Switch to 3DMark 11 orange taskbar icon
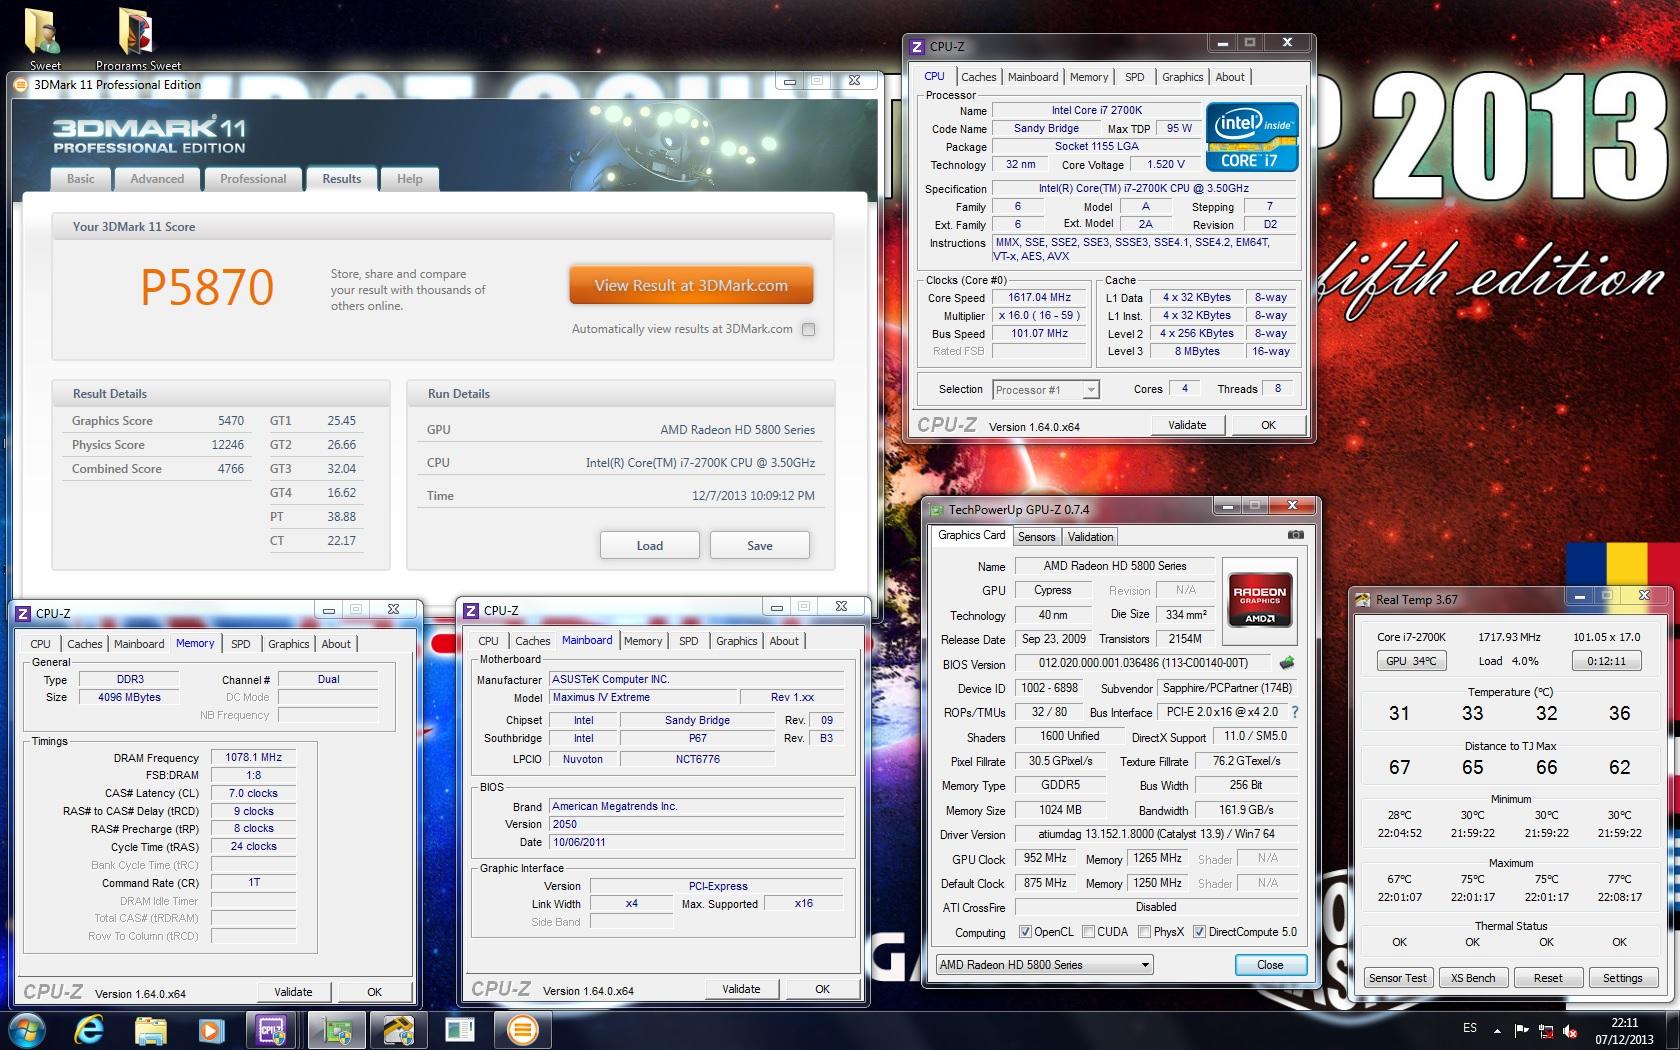The image size is (1680, 1050). 522,1029
